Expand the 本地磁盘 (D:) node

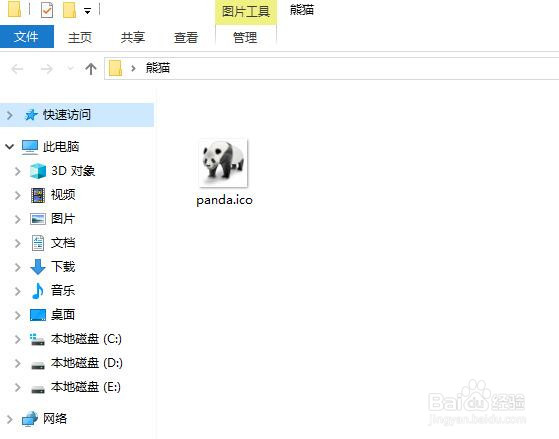(17, 363)
